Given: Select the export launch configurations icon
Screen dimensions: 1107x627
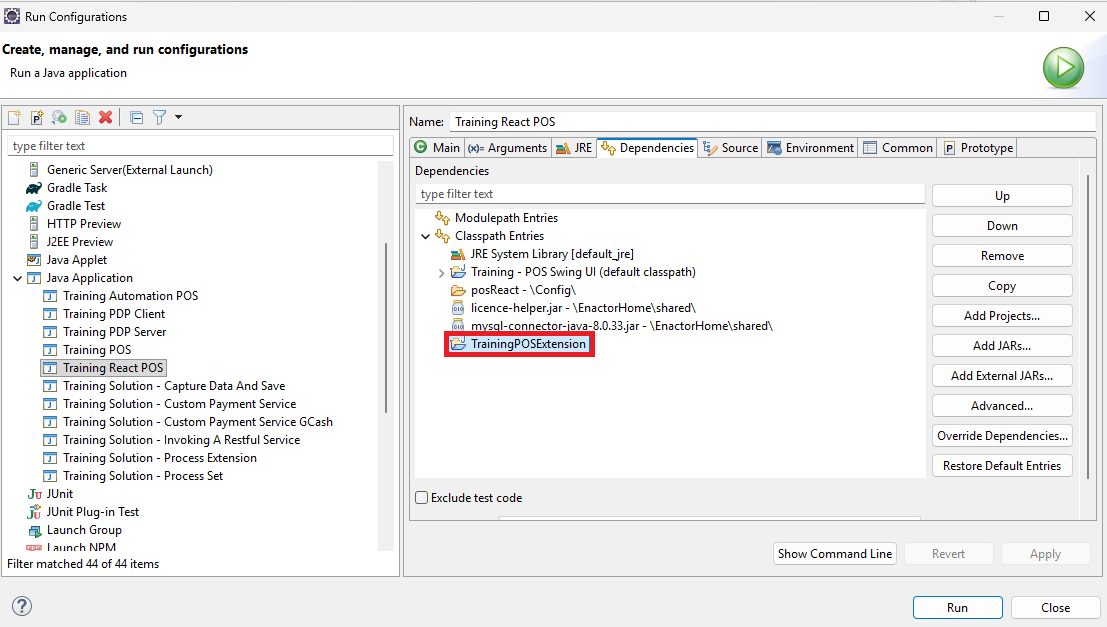Looking at the screenshot, I should point(58,117).
